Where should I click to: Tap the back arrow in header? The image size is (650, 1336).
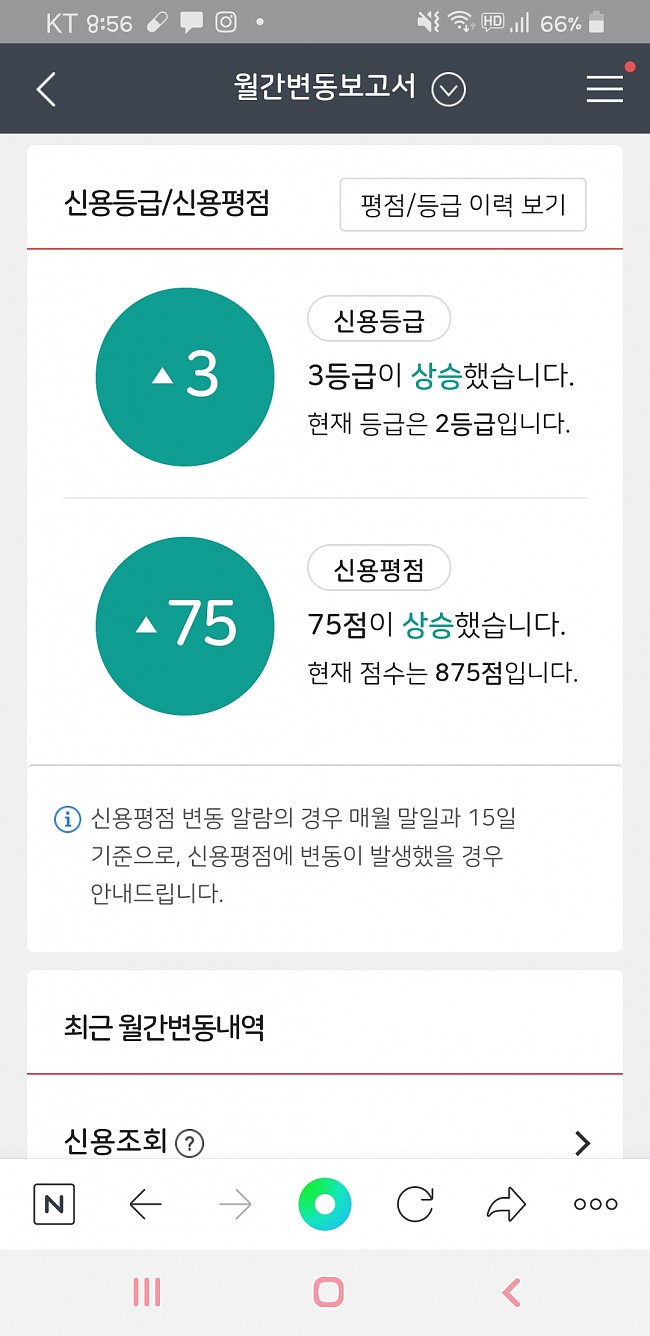(x=46, y=89)
